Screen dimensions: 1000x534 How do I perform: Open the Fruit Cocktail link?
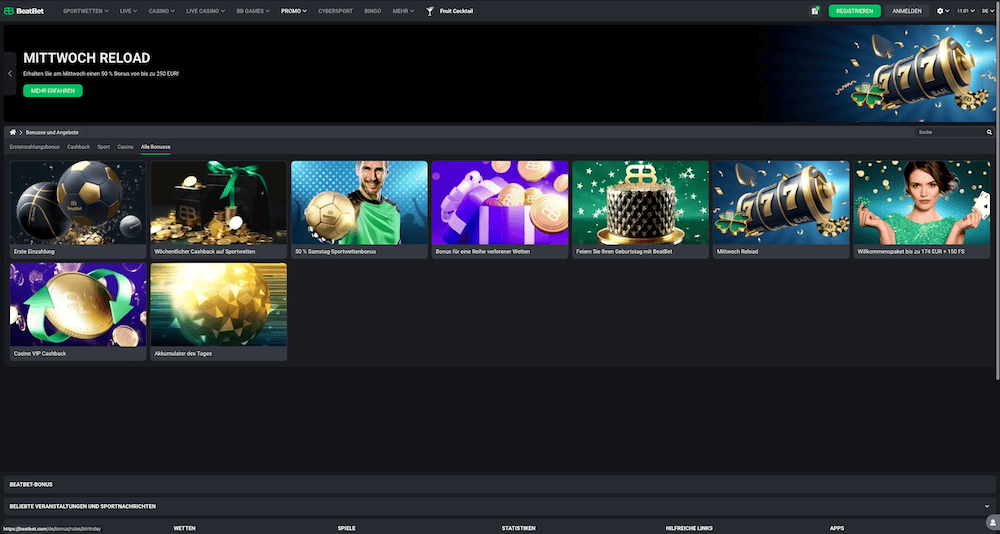(457, 11)
